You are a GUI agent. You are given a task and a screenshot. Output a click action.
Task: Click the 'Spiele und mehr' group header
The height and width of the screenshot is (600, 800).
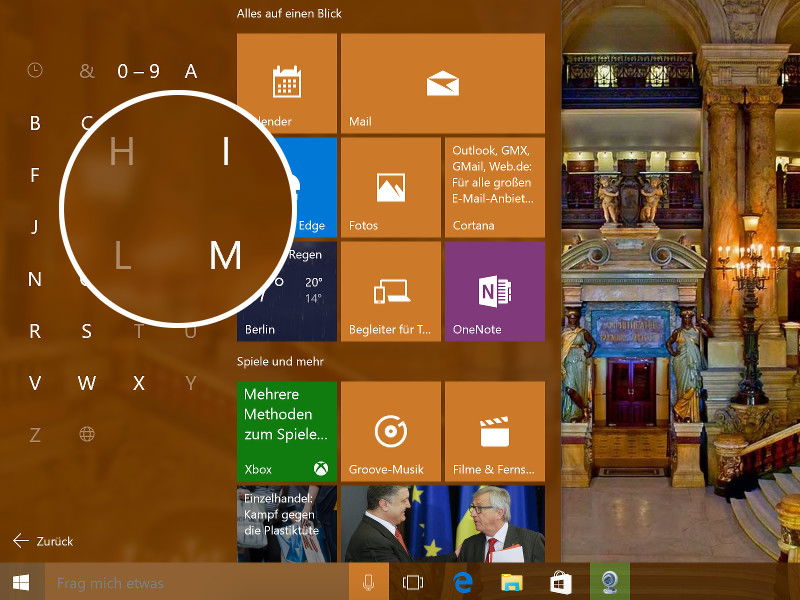point(280,362)
